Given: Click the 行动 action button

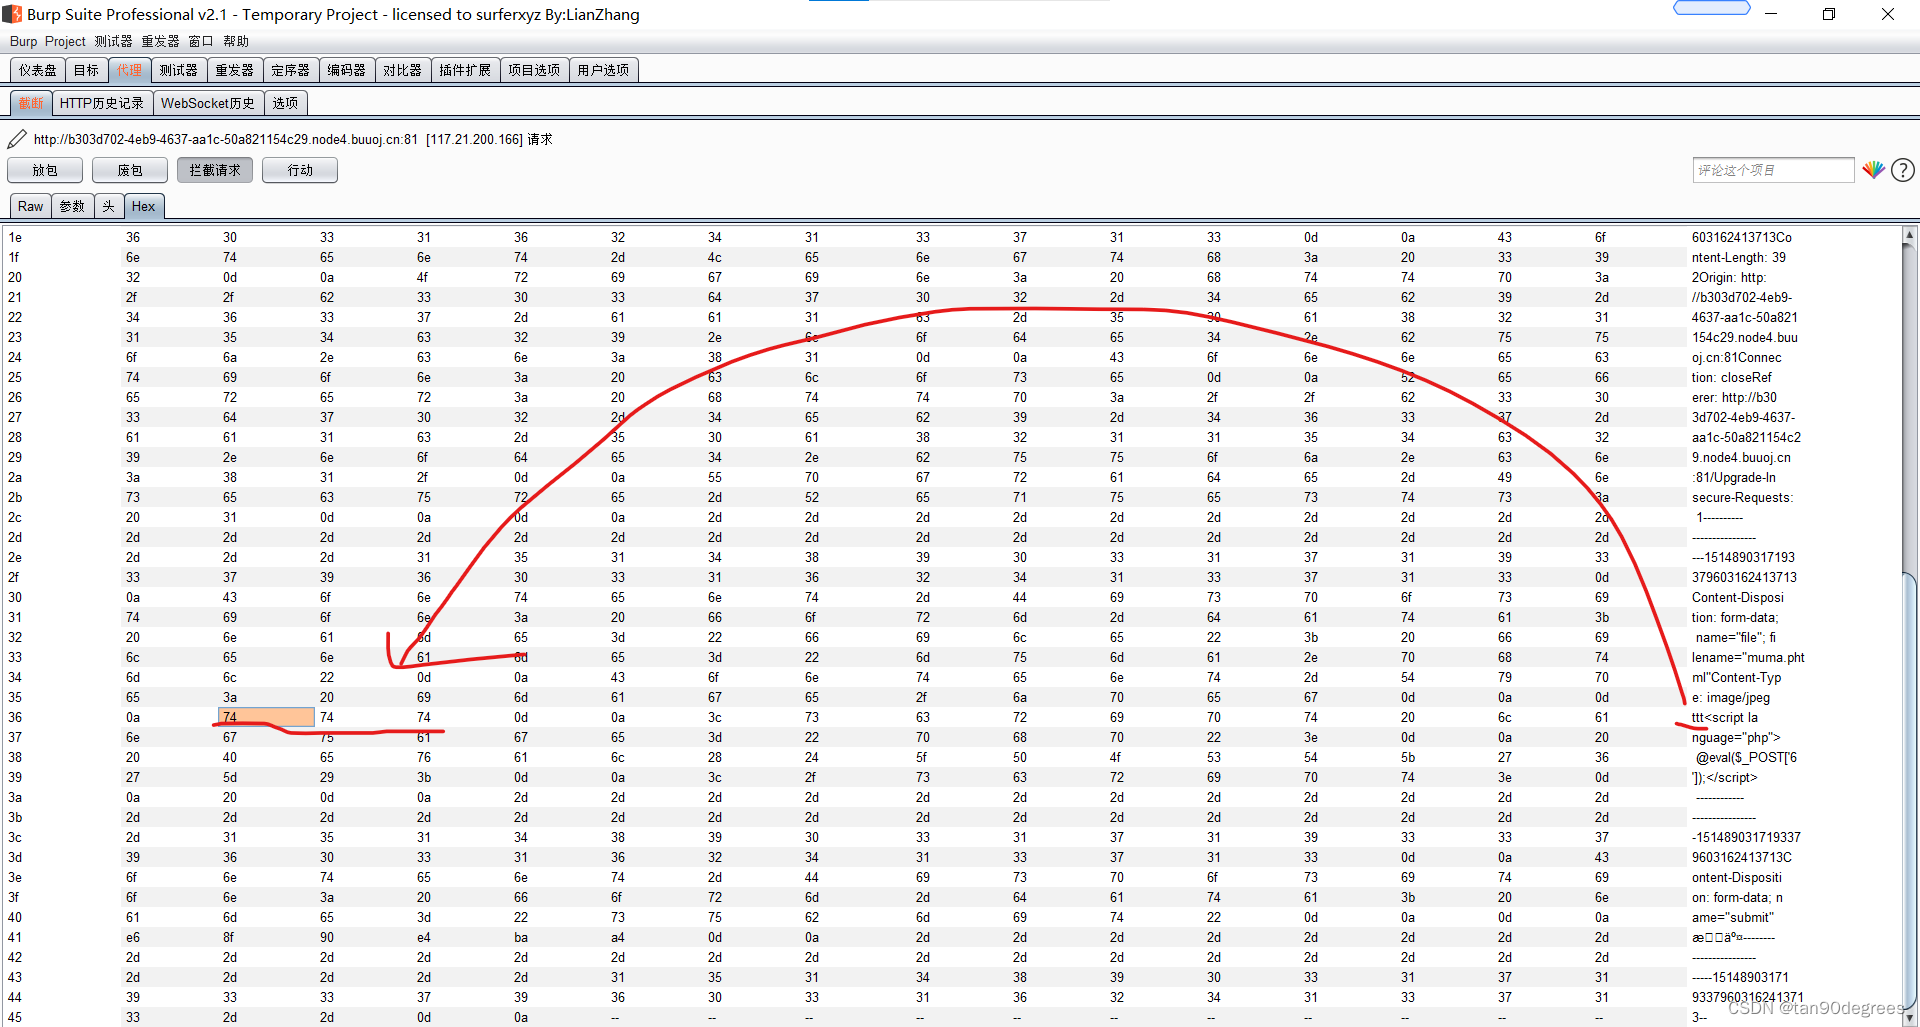Looking at the screenshot, I should (300, 170).
